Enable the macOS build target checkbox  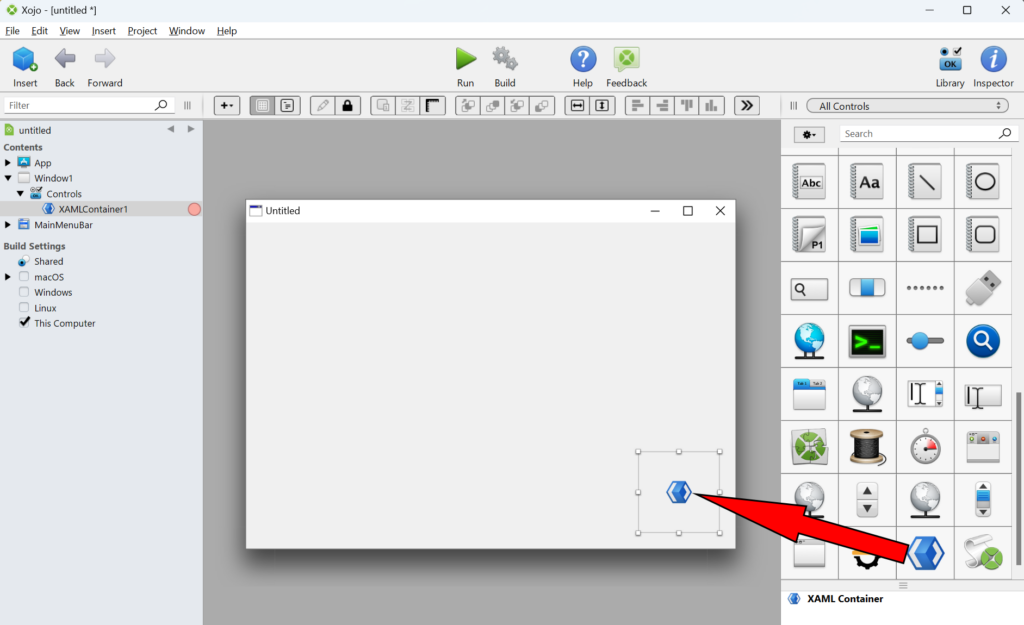[x=24, y=276]
